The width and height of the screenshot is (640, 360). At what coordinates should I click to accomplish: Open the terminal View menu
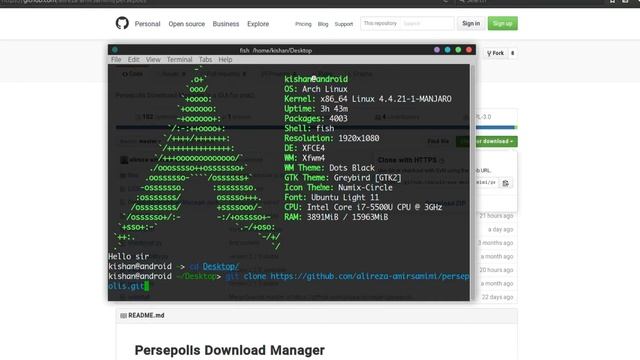pyautogui.click(x=153, y=60)
